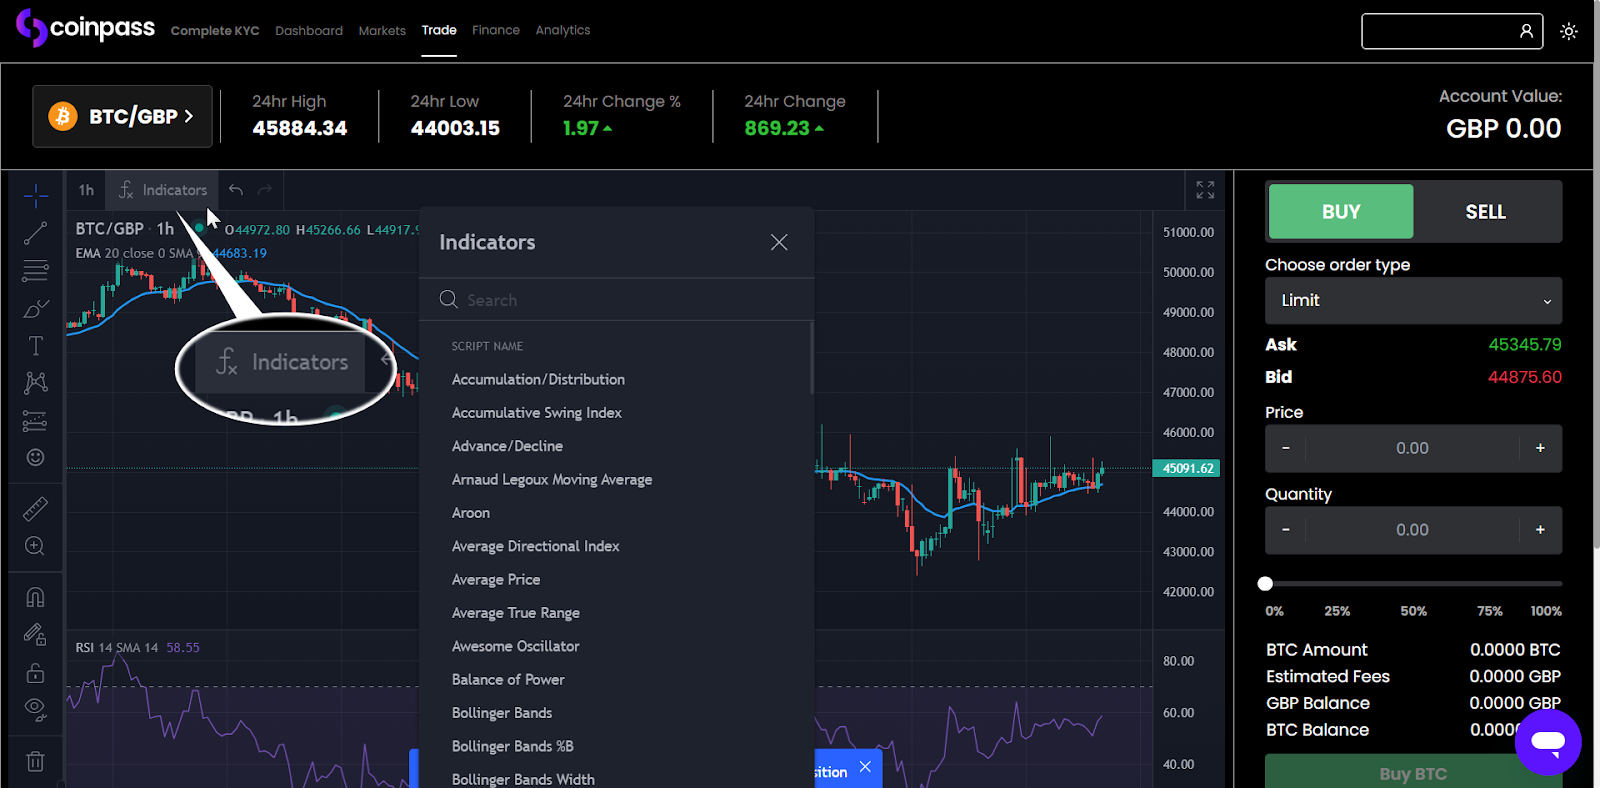The image size is (1600, 788).
Task: Select the trend line drawing tool
Action: (35, 233)
